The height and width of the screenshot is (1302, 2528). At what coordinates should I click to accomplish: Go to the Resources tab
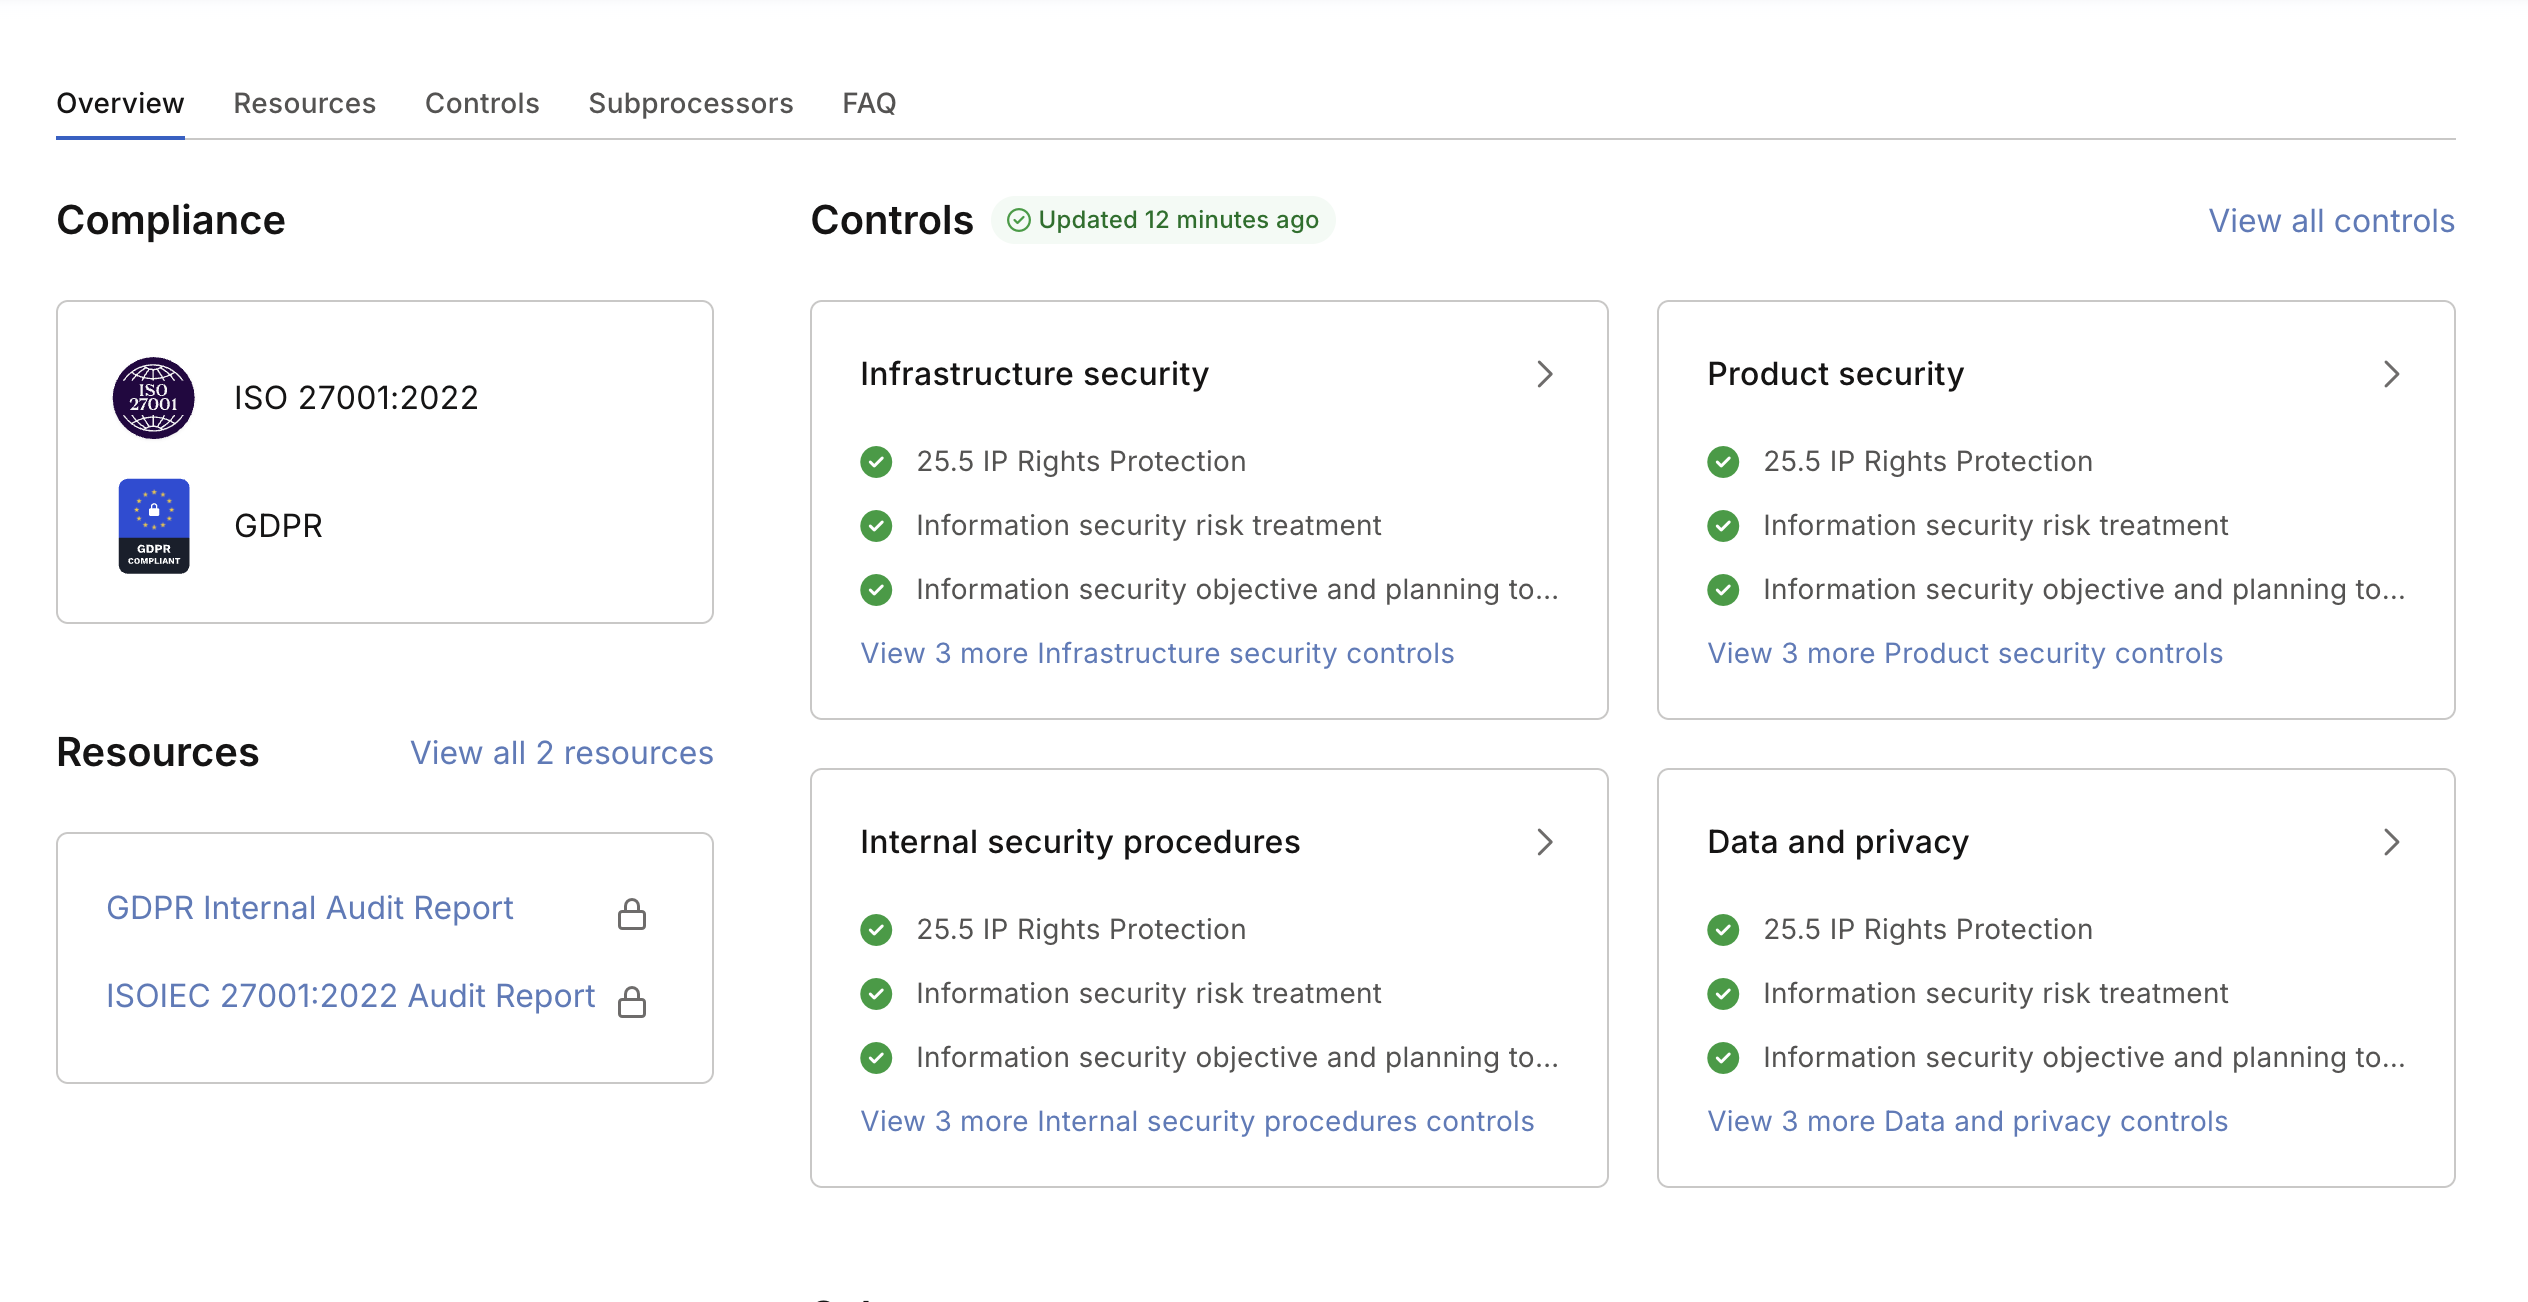click(304, 103)
